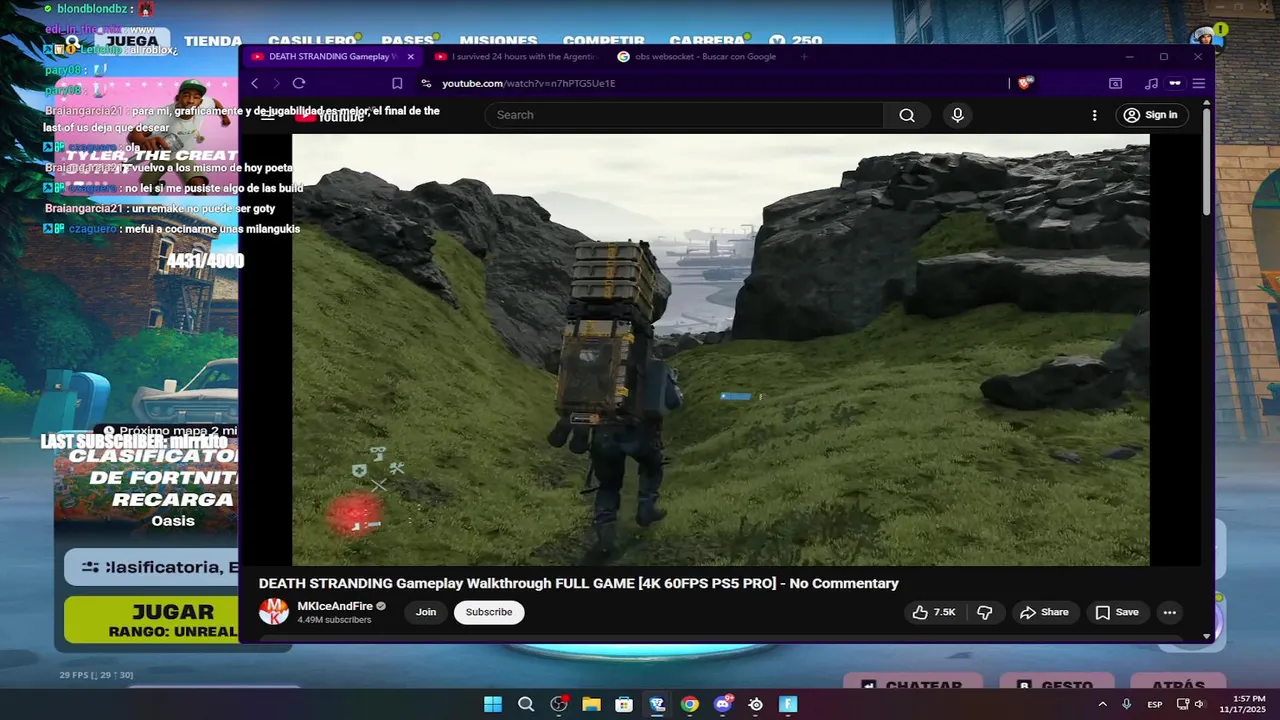Viewport: 1280px width, 720px height.
Task: Click the tray microphone icon
Action: click(1127, 704)
